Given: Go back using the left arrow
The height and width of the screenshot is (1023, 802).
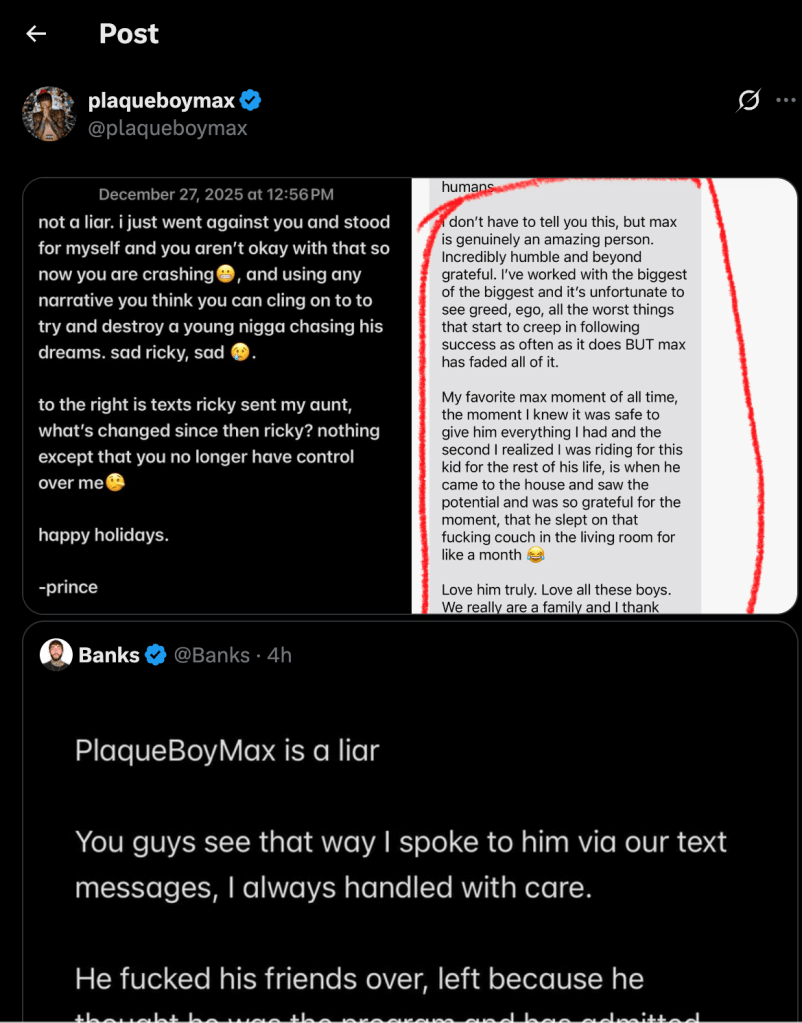Looking at the screenshot, I should [36, 34].
